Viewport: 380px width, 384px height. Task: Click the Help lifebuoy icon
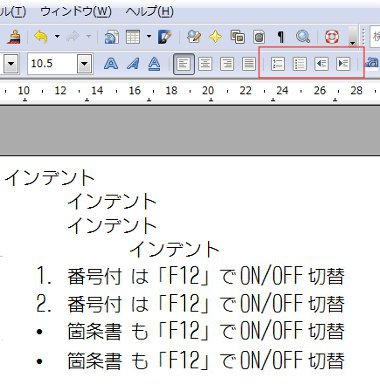tap(332, 37)
